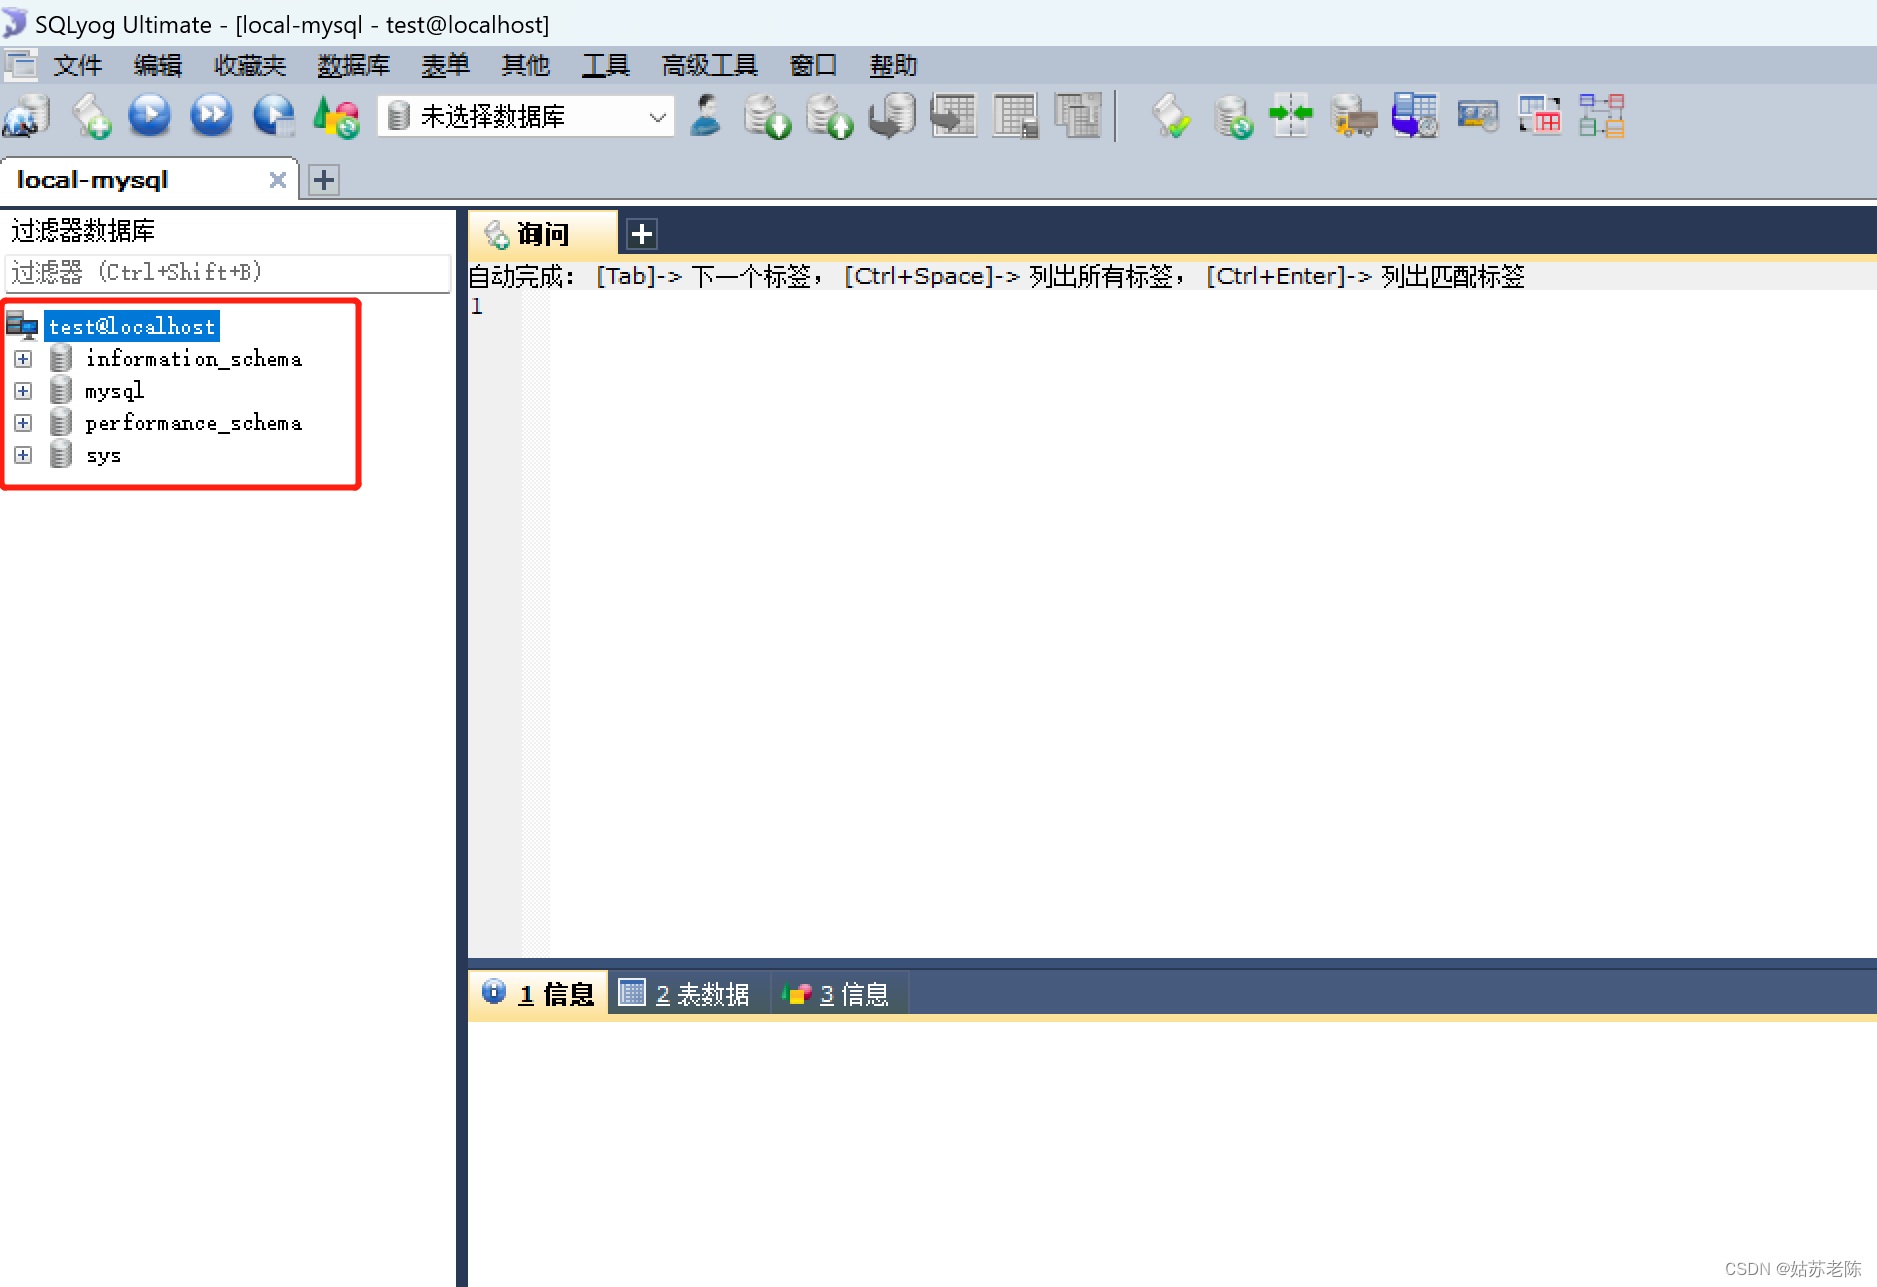Viewport: 1877px width, 1287px height.
Task: Select the sys database in tree
Action: pyautogui.click(x=103, y=455)
